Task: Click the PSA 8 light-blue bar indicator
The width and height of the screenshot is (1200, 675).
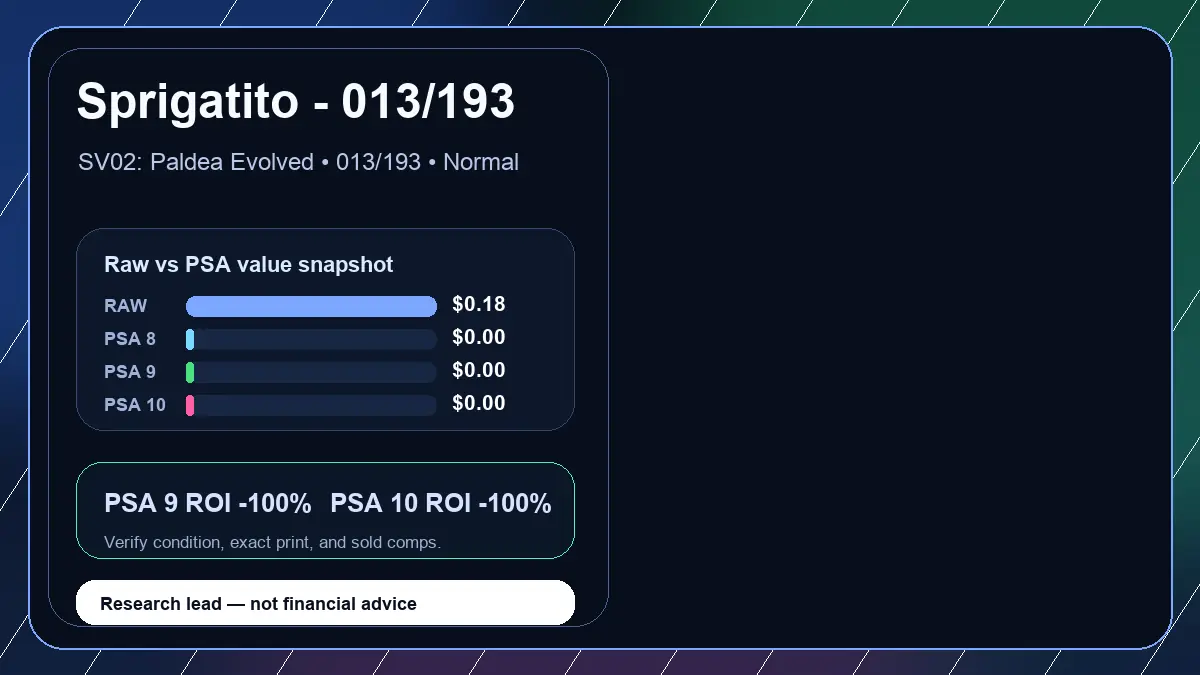Action: click(x=190, y=339)
